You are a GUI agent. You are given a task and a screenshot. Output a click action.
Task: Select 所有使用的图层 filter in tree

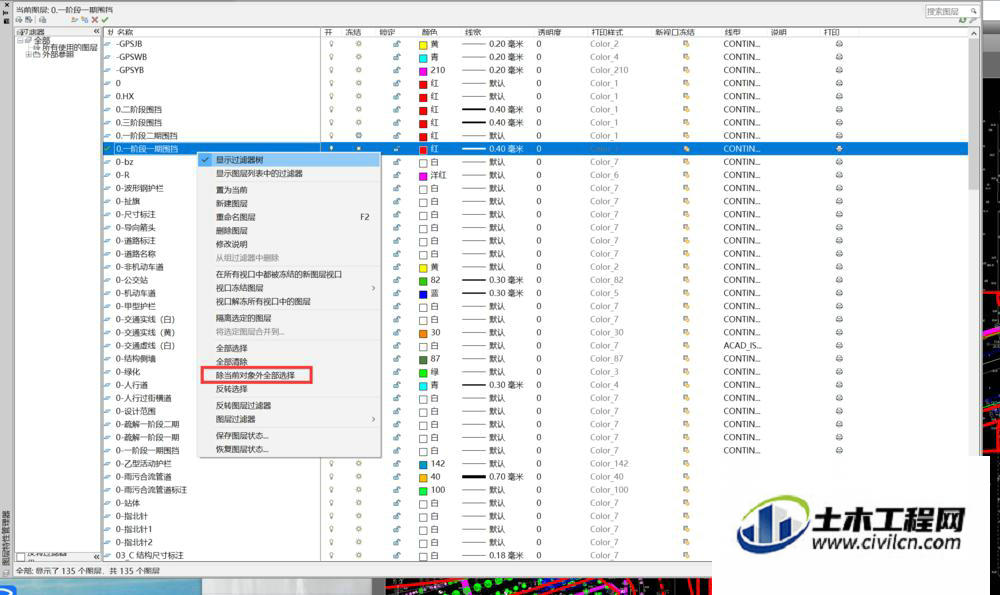pos(70,47)
